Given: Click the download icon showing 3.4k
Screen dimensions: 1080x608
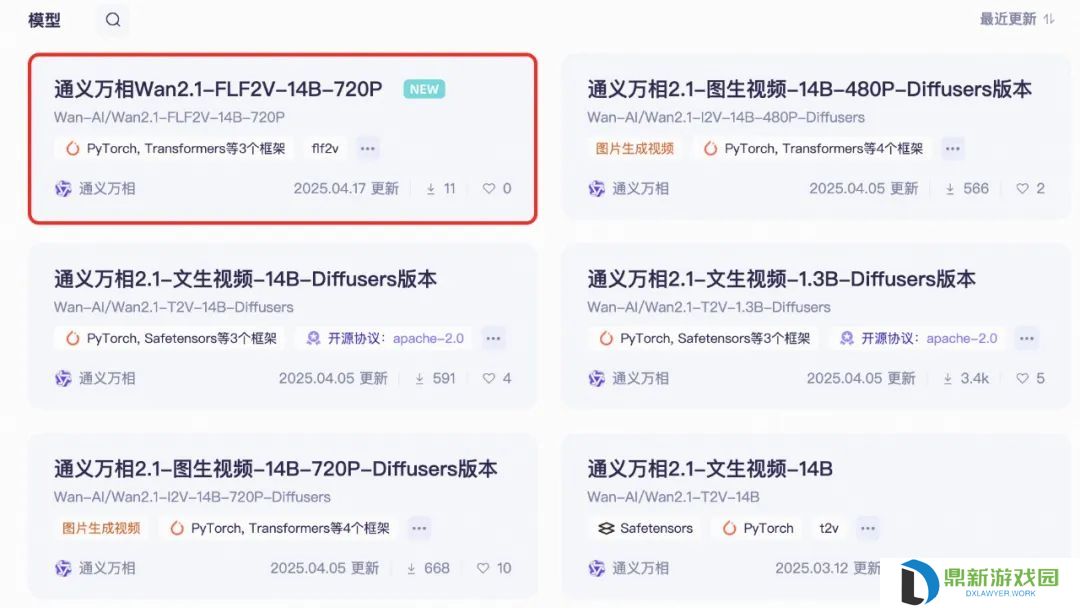Looking at the screenshot, I should [x=948, y=379].
